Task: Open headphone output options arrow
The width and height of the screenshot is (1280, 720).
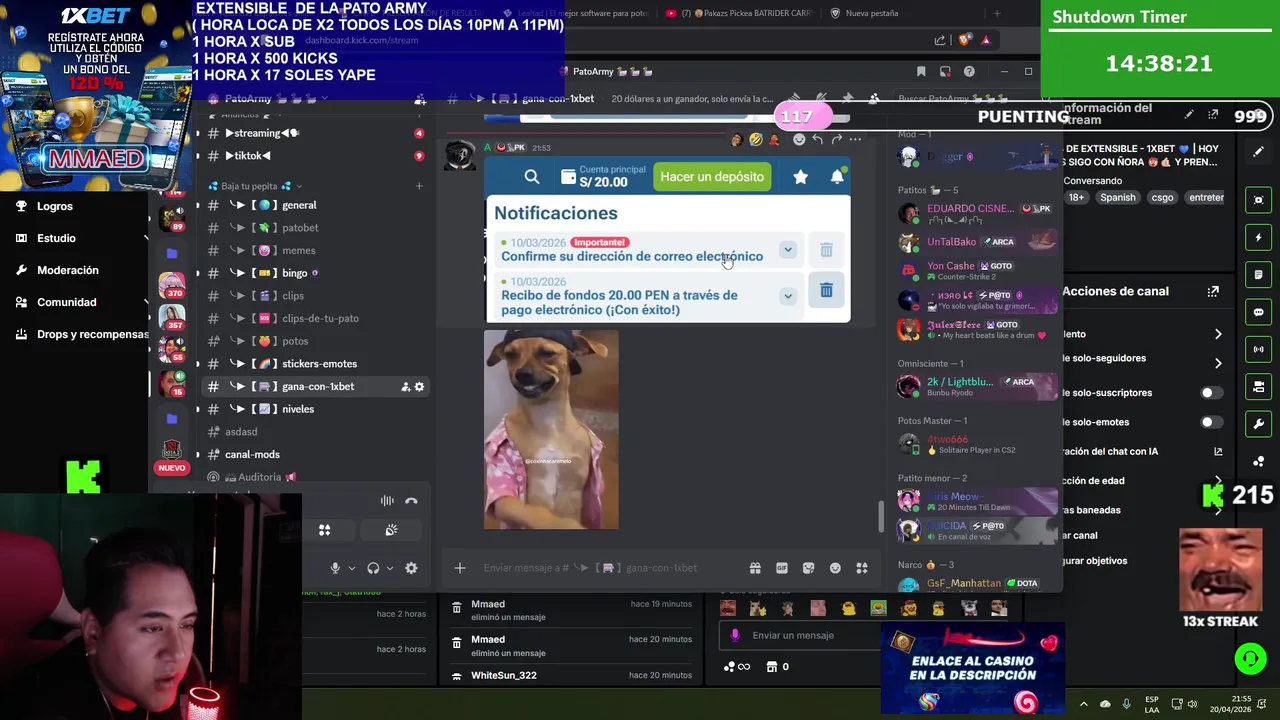Action: (390, 568)
